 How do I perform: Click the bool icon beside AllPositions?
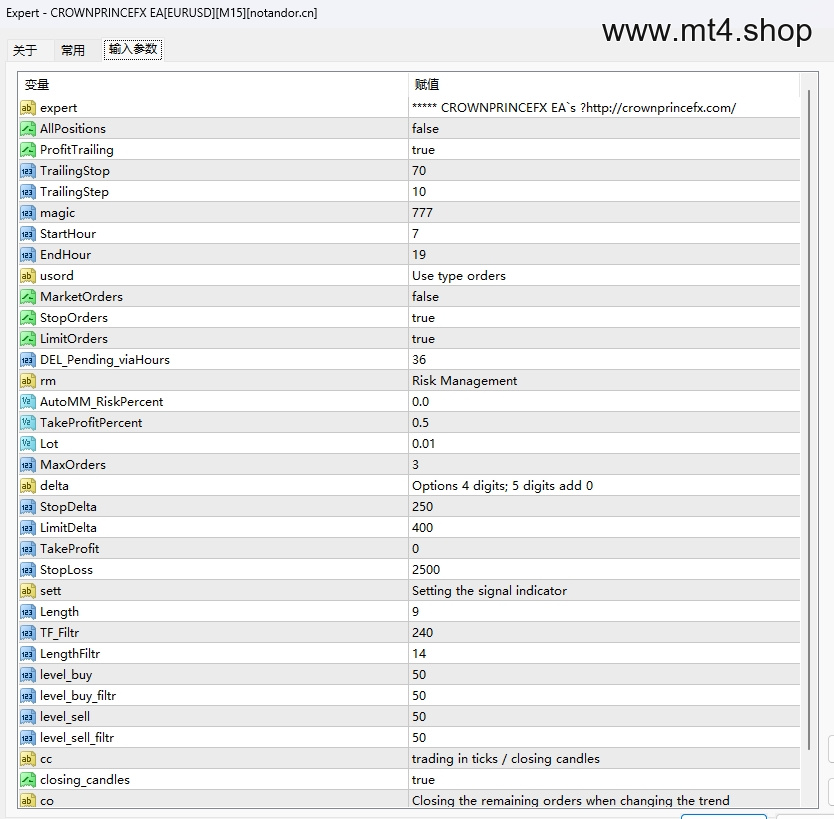28,129
